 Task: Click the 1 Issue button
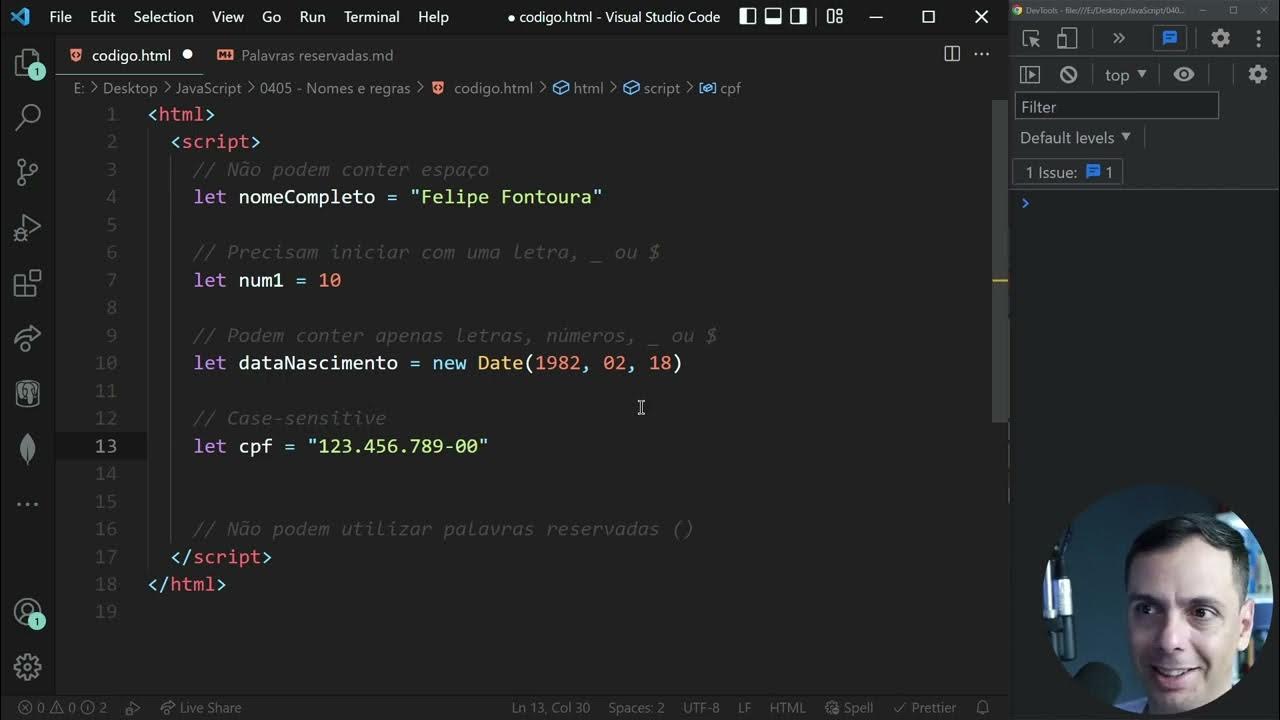[1068, 172]
